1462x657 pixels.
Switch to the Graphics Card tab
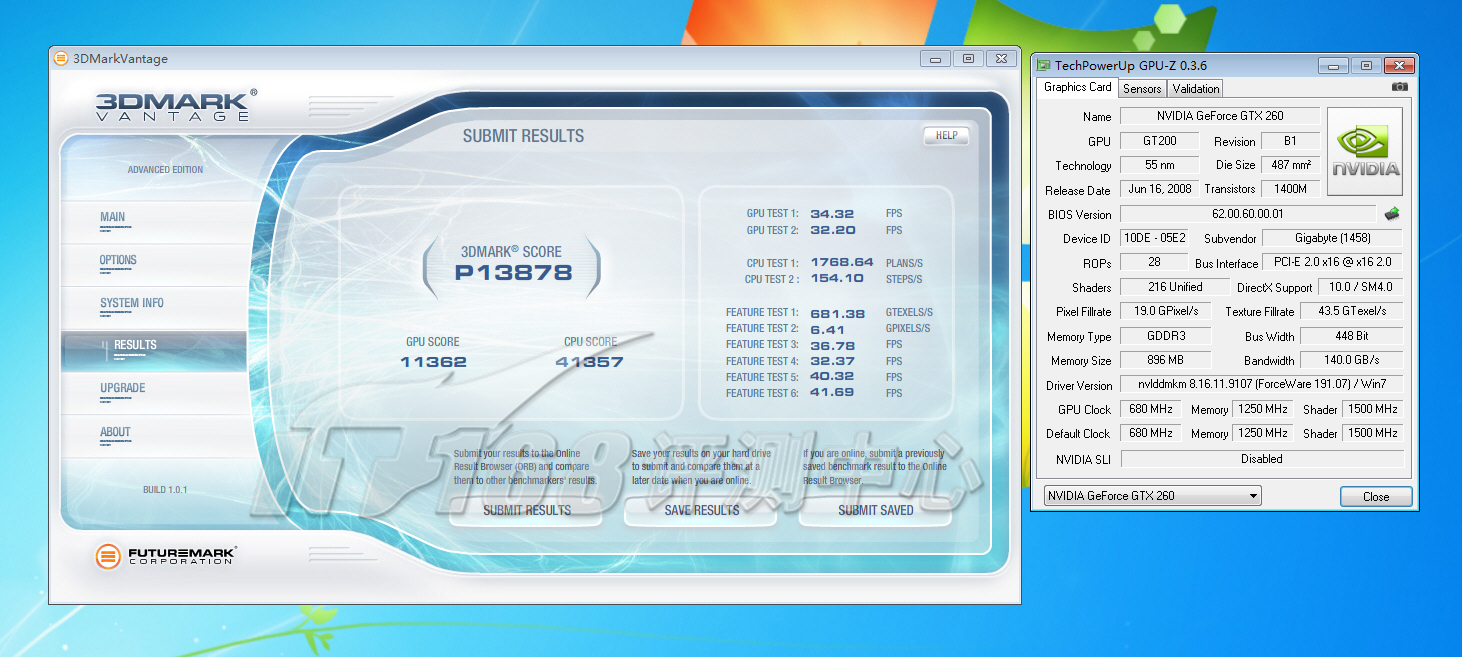(x=1077, y=87)
